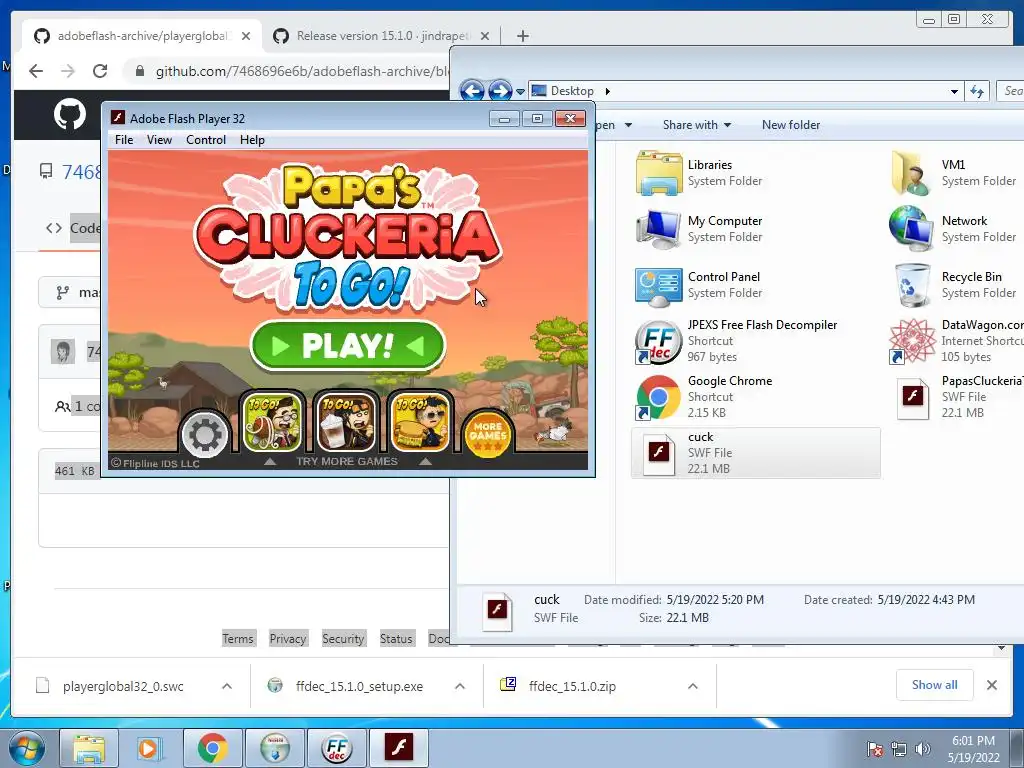
Task: Click the Terms footer link on GitHub
Action: (x=238, y=639)
